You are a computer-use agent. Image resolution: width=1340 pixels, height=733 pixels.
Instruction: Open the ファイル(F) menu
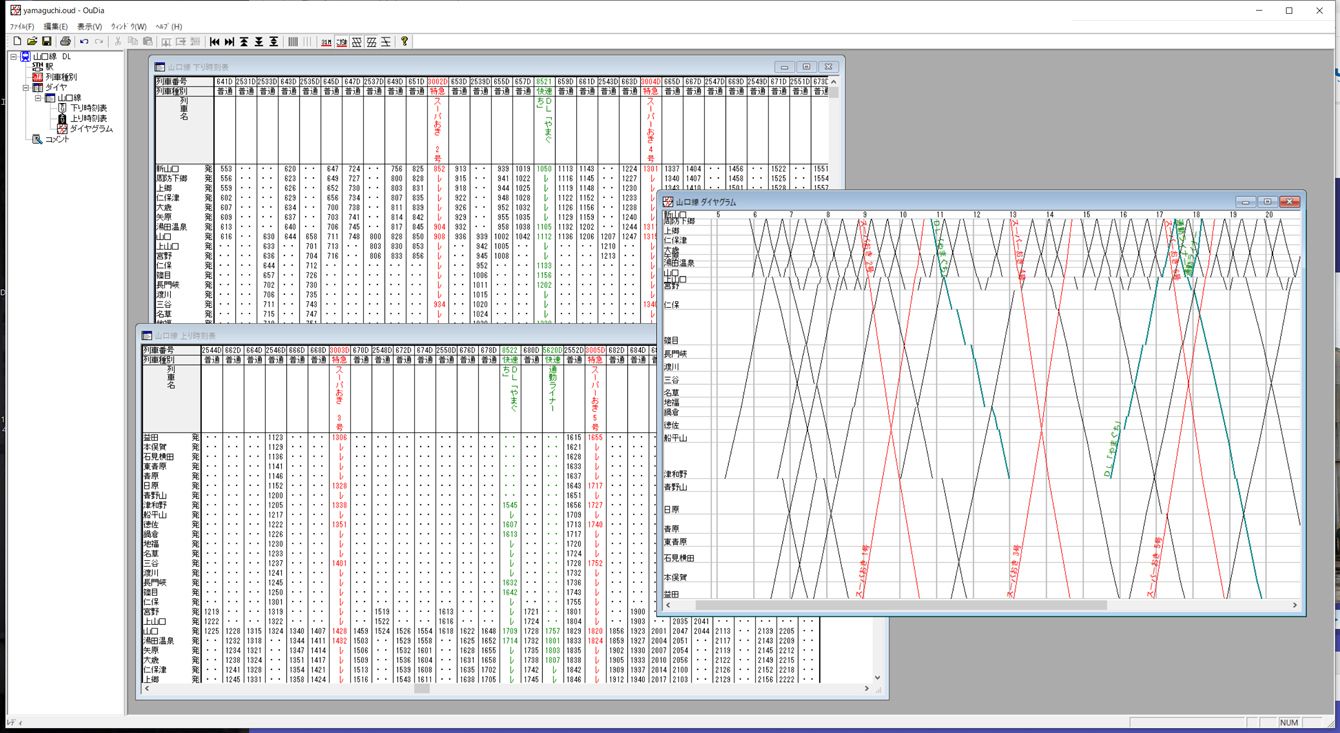(21, 26)
